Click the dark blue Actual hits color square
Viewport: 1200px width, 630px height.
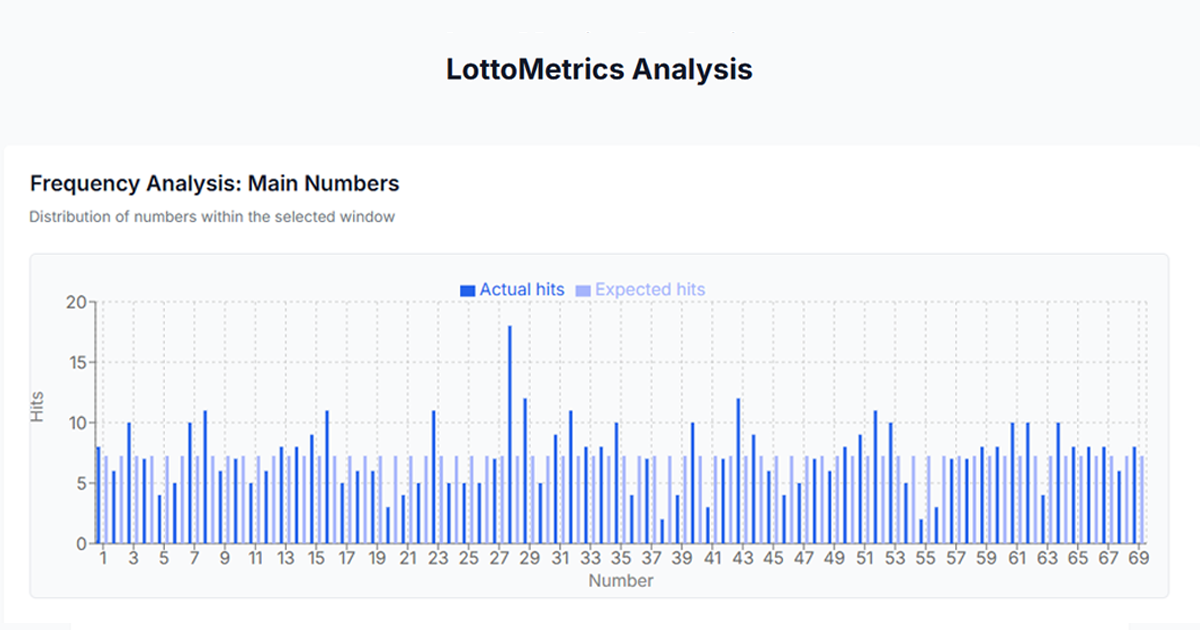click(466, 289)
